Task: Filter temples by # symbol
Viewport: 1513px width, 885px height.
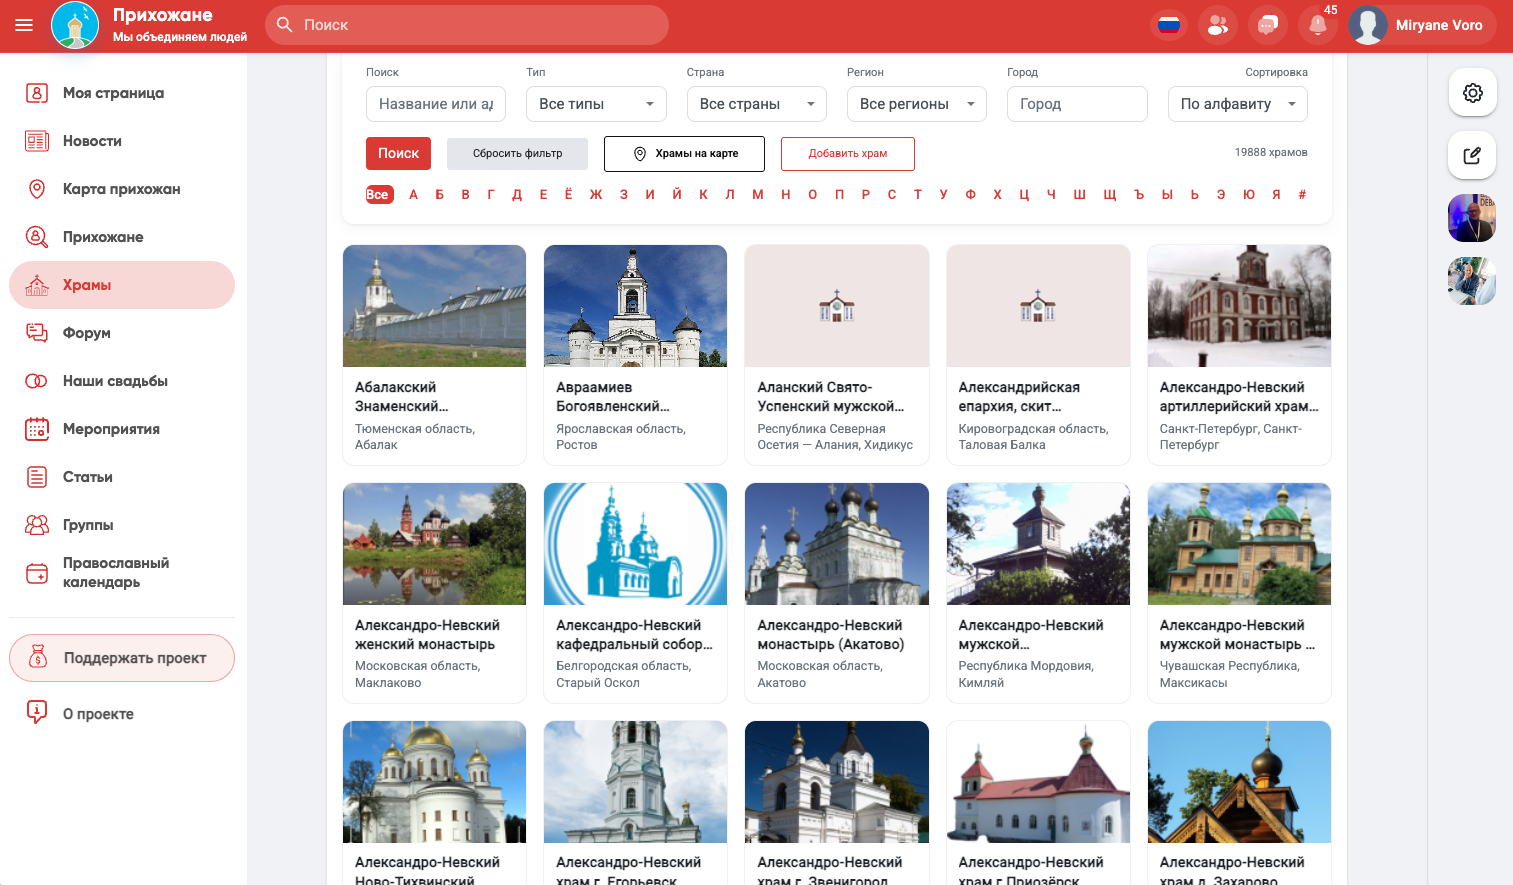Action: pyautogui.click(x=1302, y=195)
